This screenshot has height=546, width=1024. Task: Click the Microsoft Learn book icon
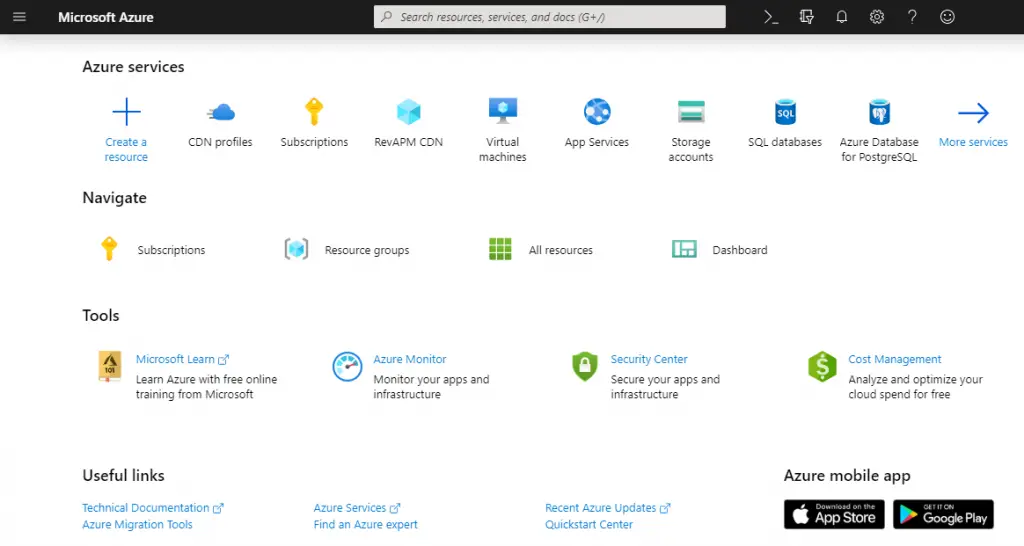coord(110,366)
